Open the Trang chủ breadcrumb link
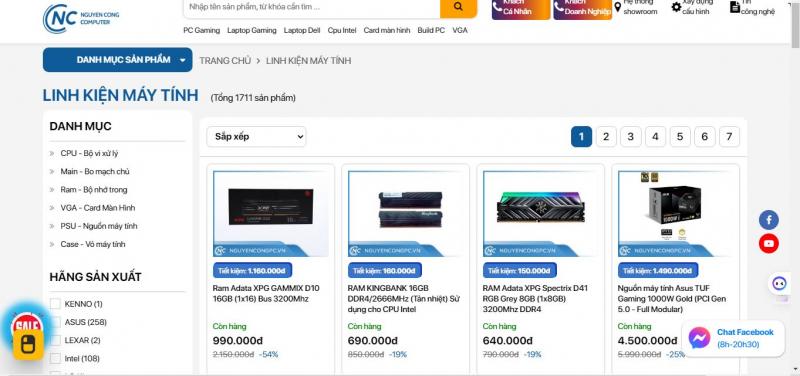 (225, 61)
